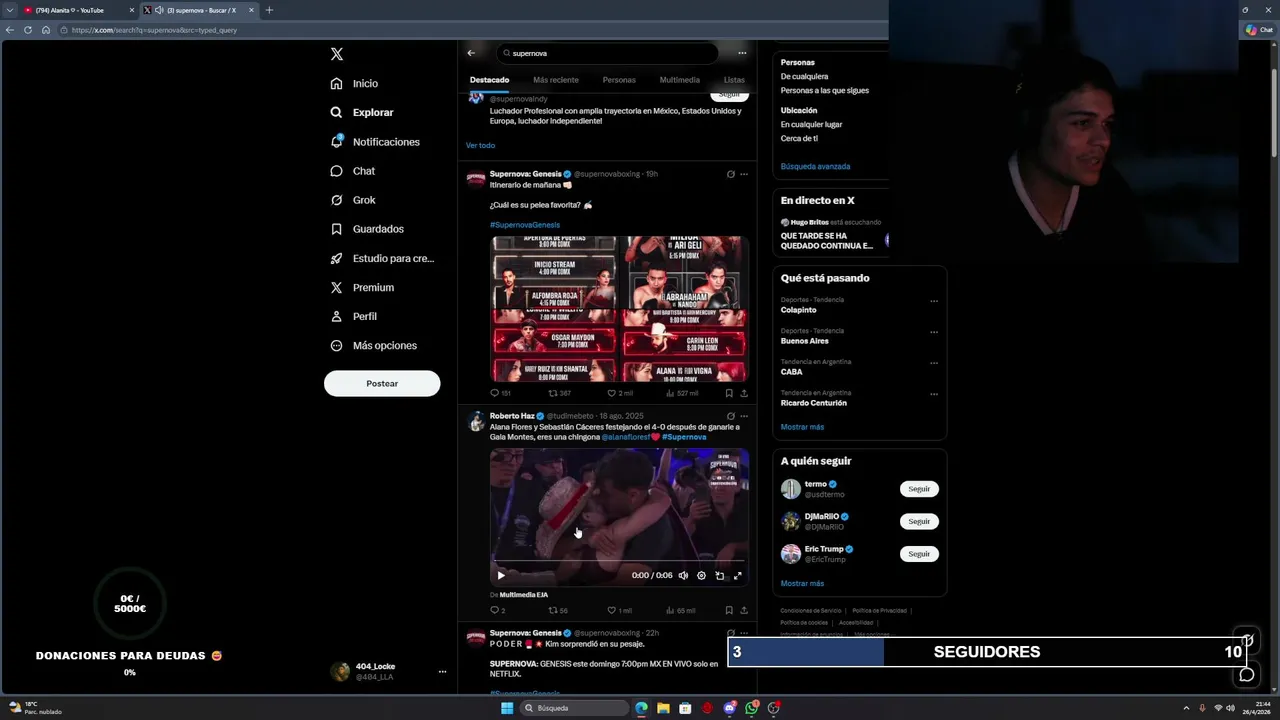Select 'Personas a las que sigues' filter
The width and height of the screenshot is (1280, 720).
pos(824,90)
